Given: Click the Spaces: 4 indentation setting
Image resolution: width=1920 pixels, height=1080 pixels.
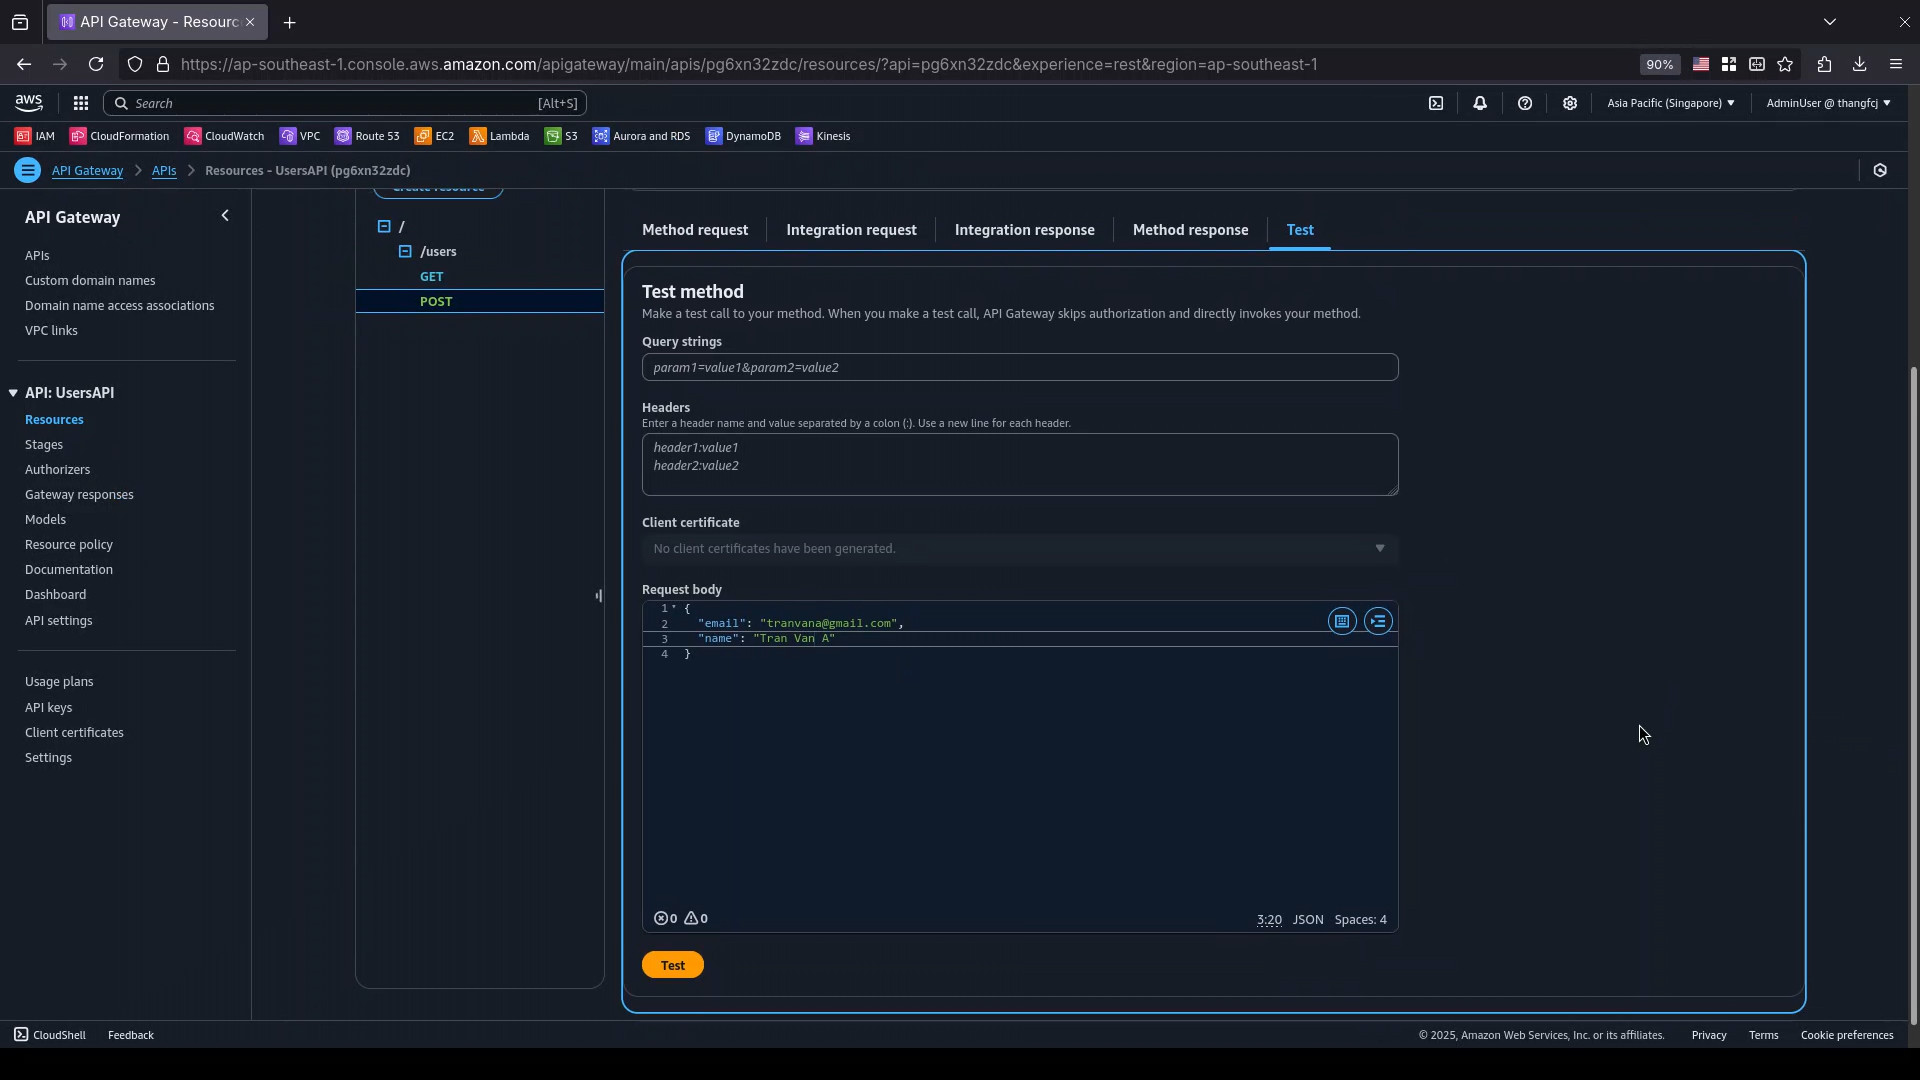Looking at the screenshot, I should pos(1360,919).
